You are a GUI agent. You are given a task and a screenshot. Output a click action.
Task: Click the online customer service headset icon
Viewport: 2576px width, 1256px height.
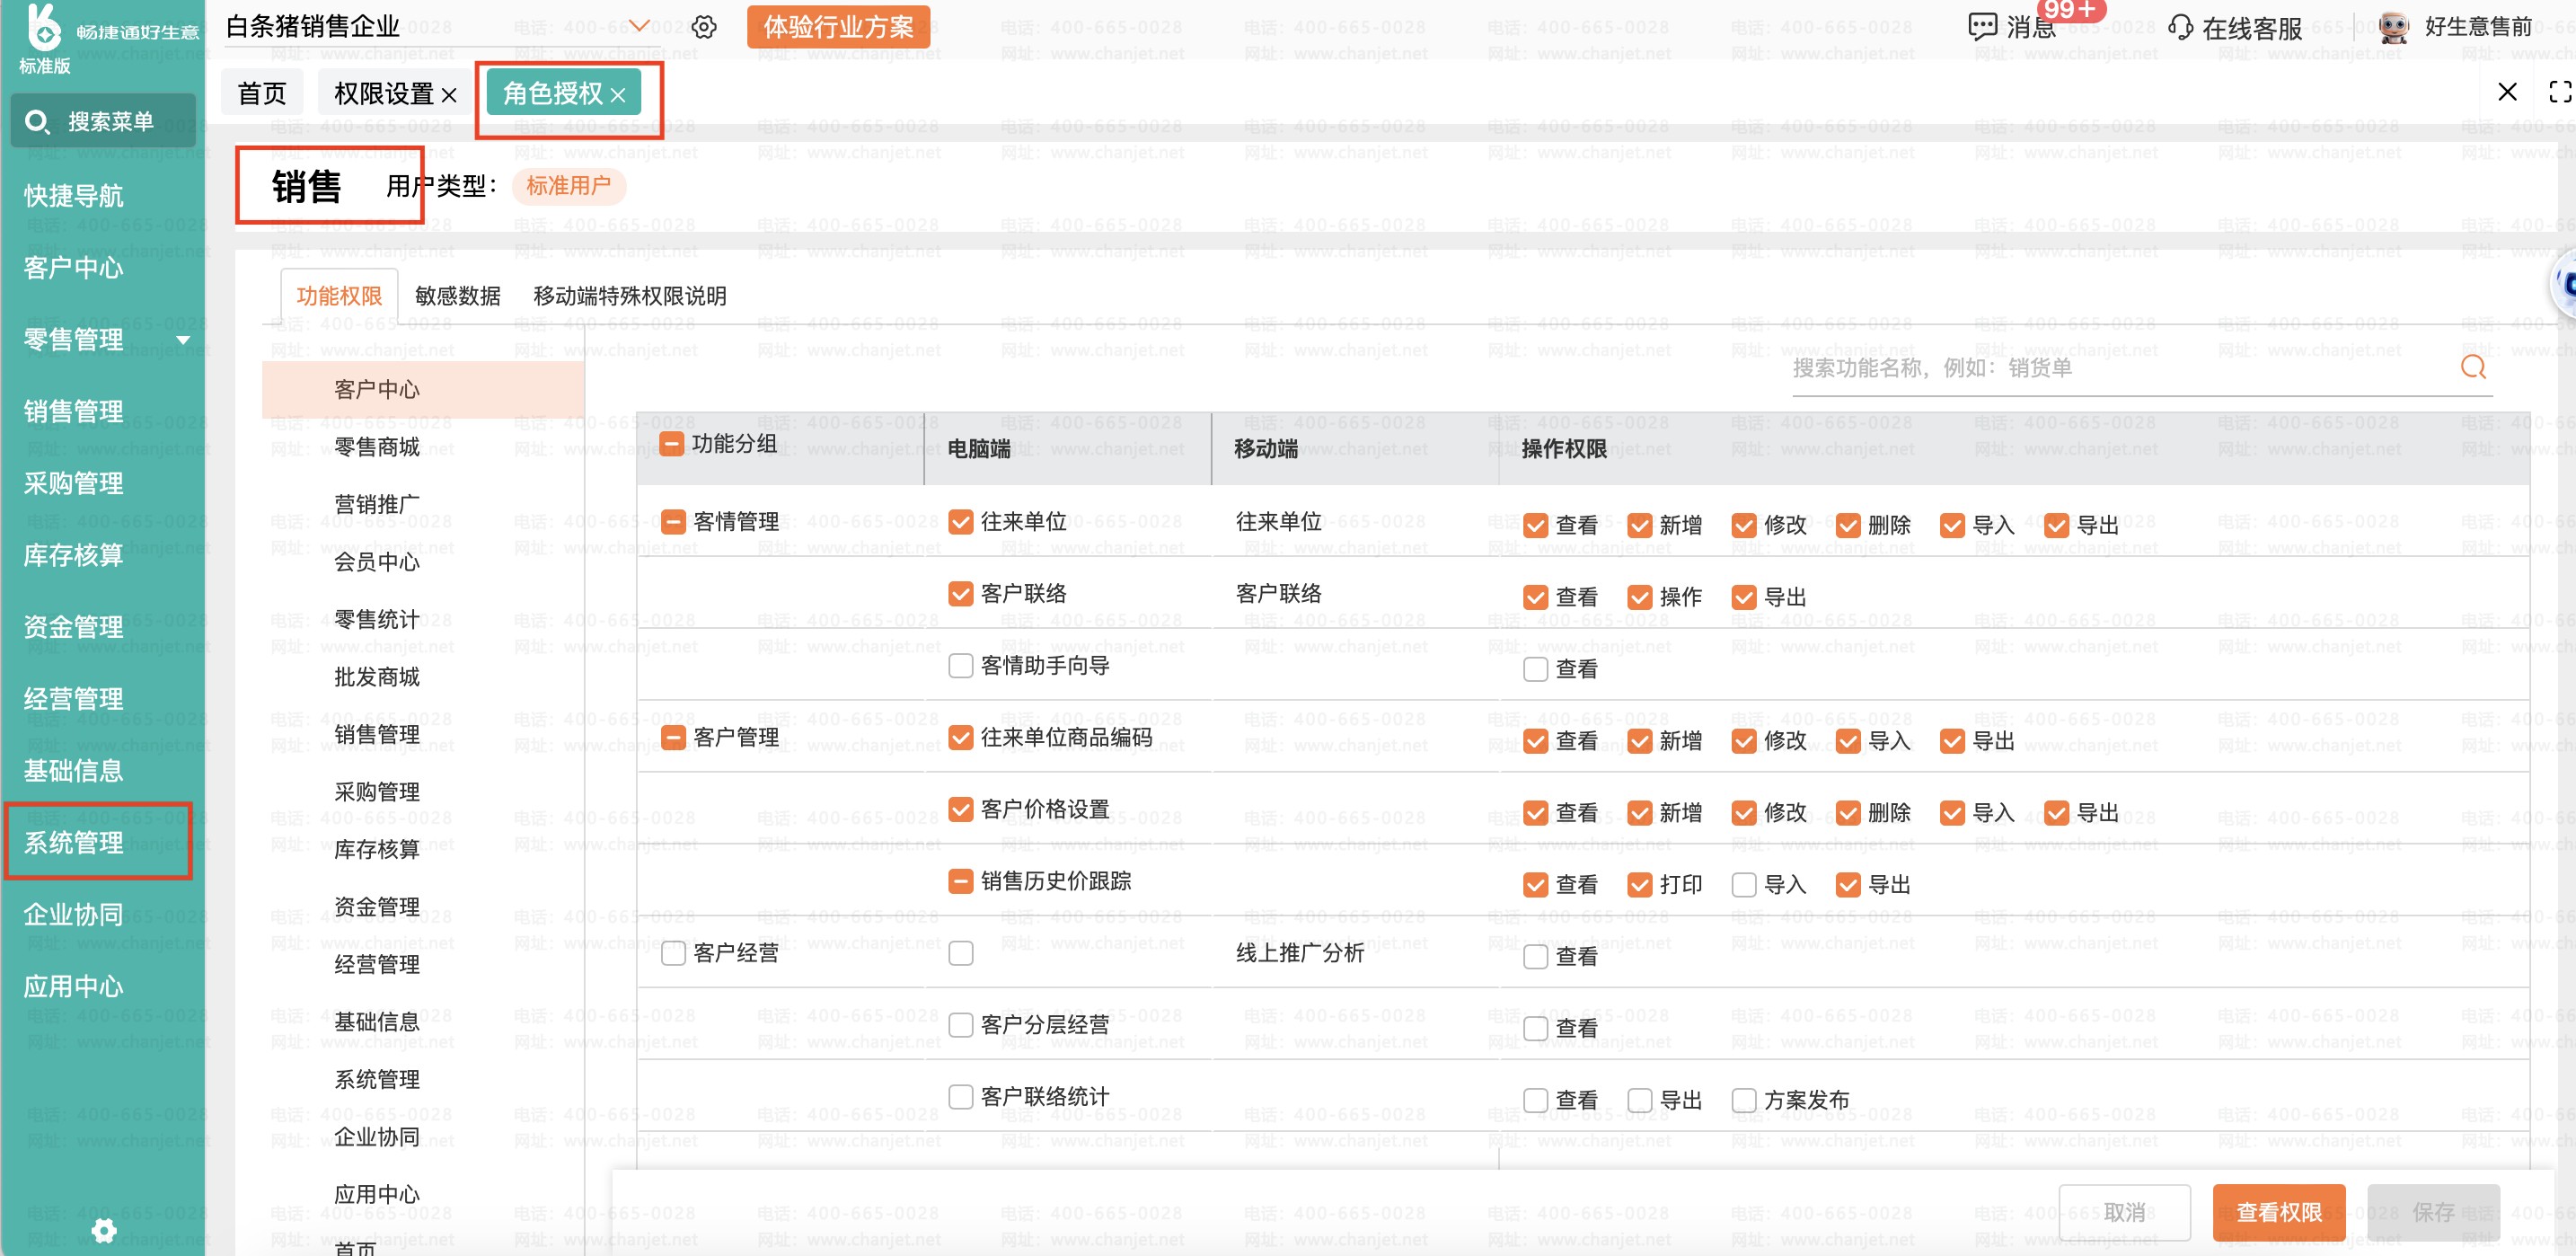(x=2180, y=27)
